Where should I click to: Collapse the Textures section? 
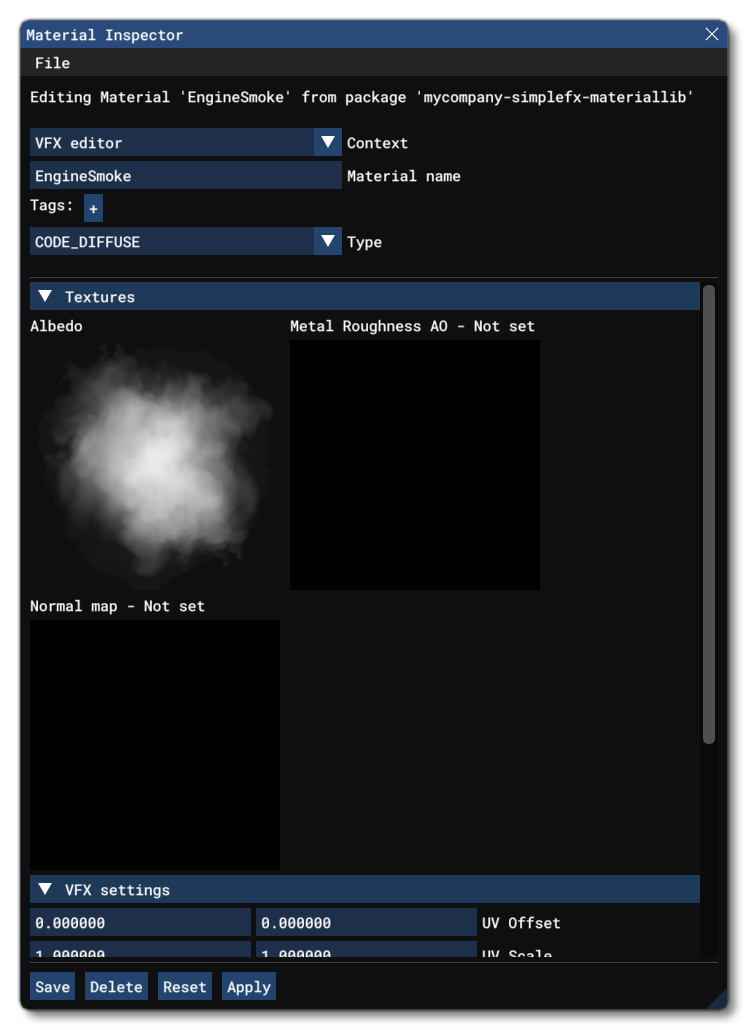(x=45, y=297)
